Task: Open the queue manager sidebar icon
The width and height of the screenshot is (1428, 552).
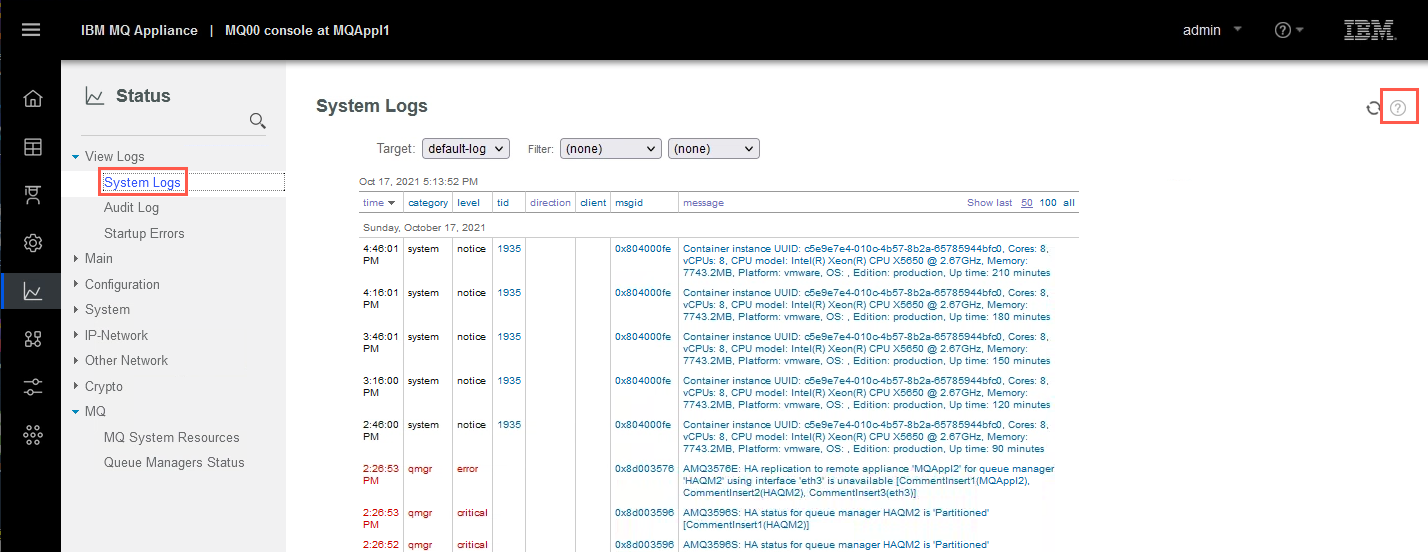Action: [33, 195]
